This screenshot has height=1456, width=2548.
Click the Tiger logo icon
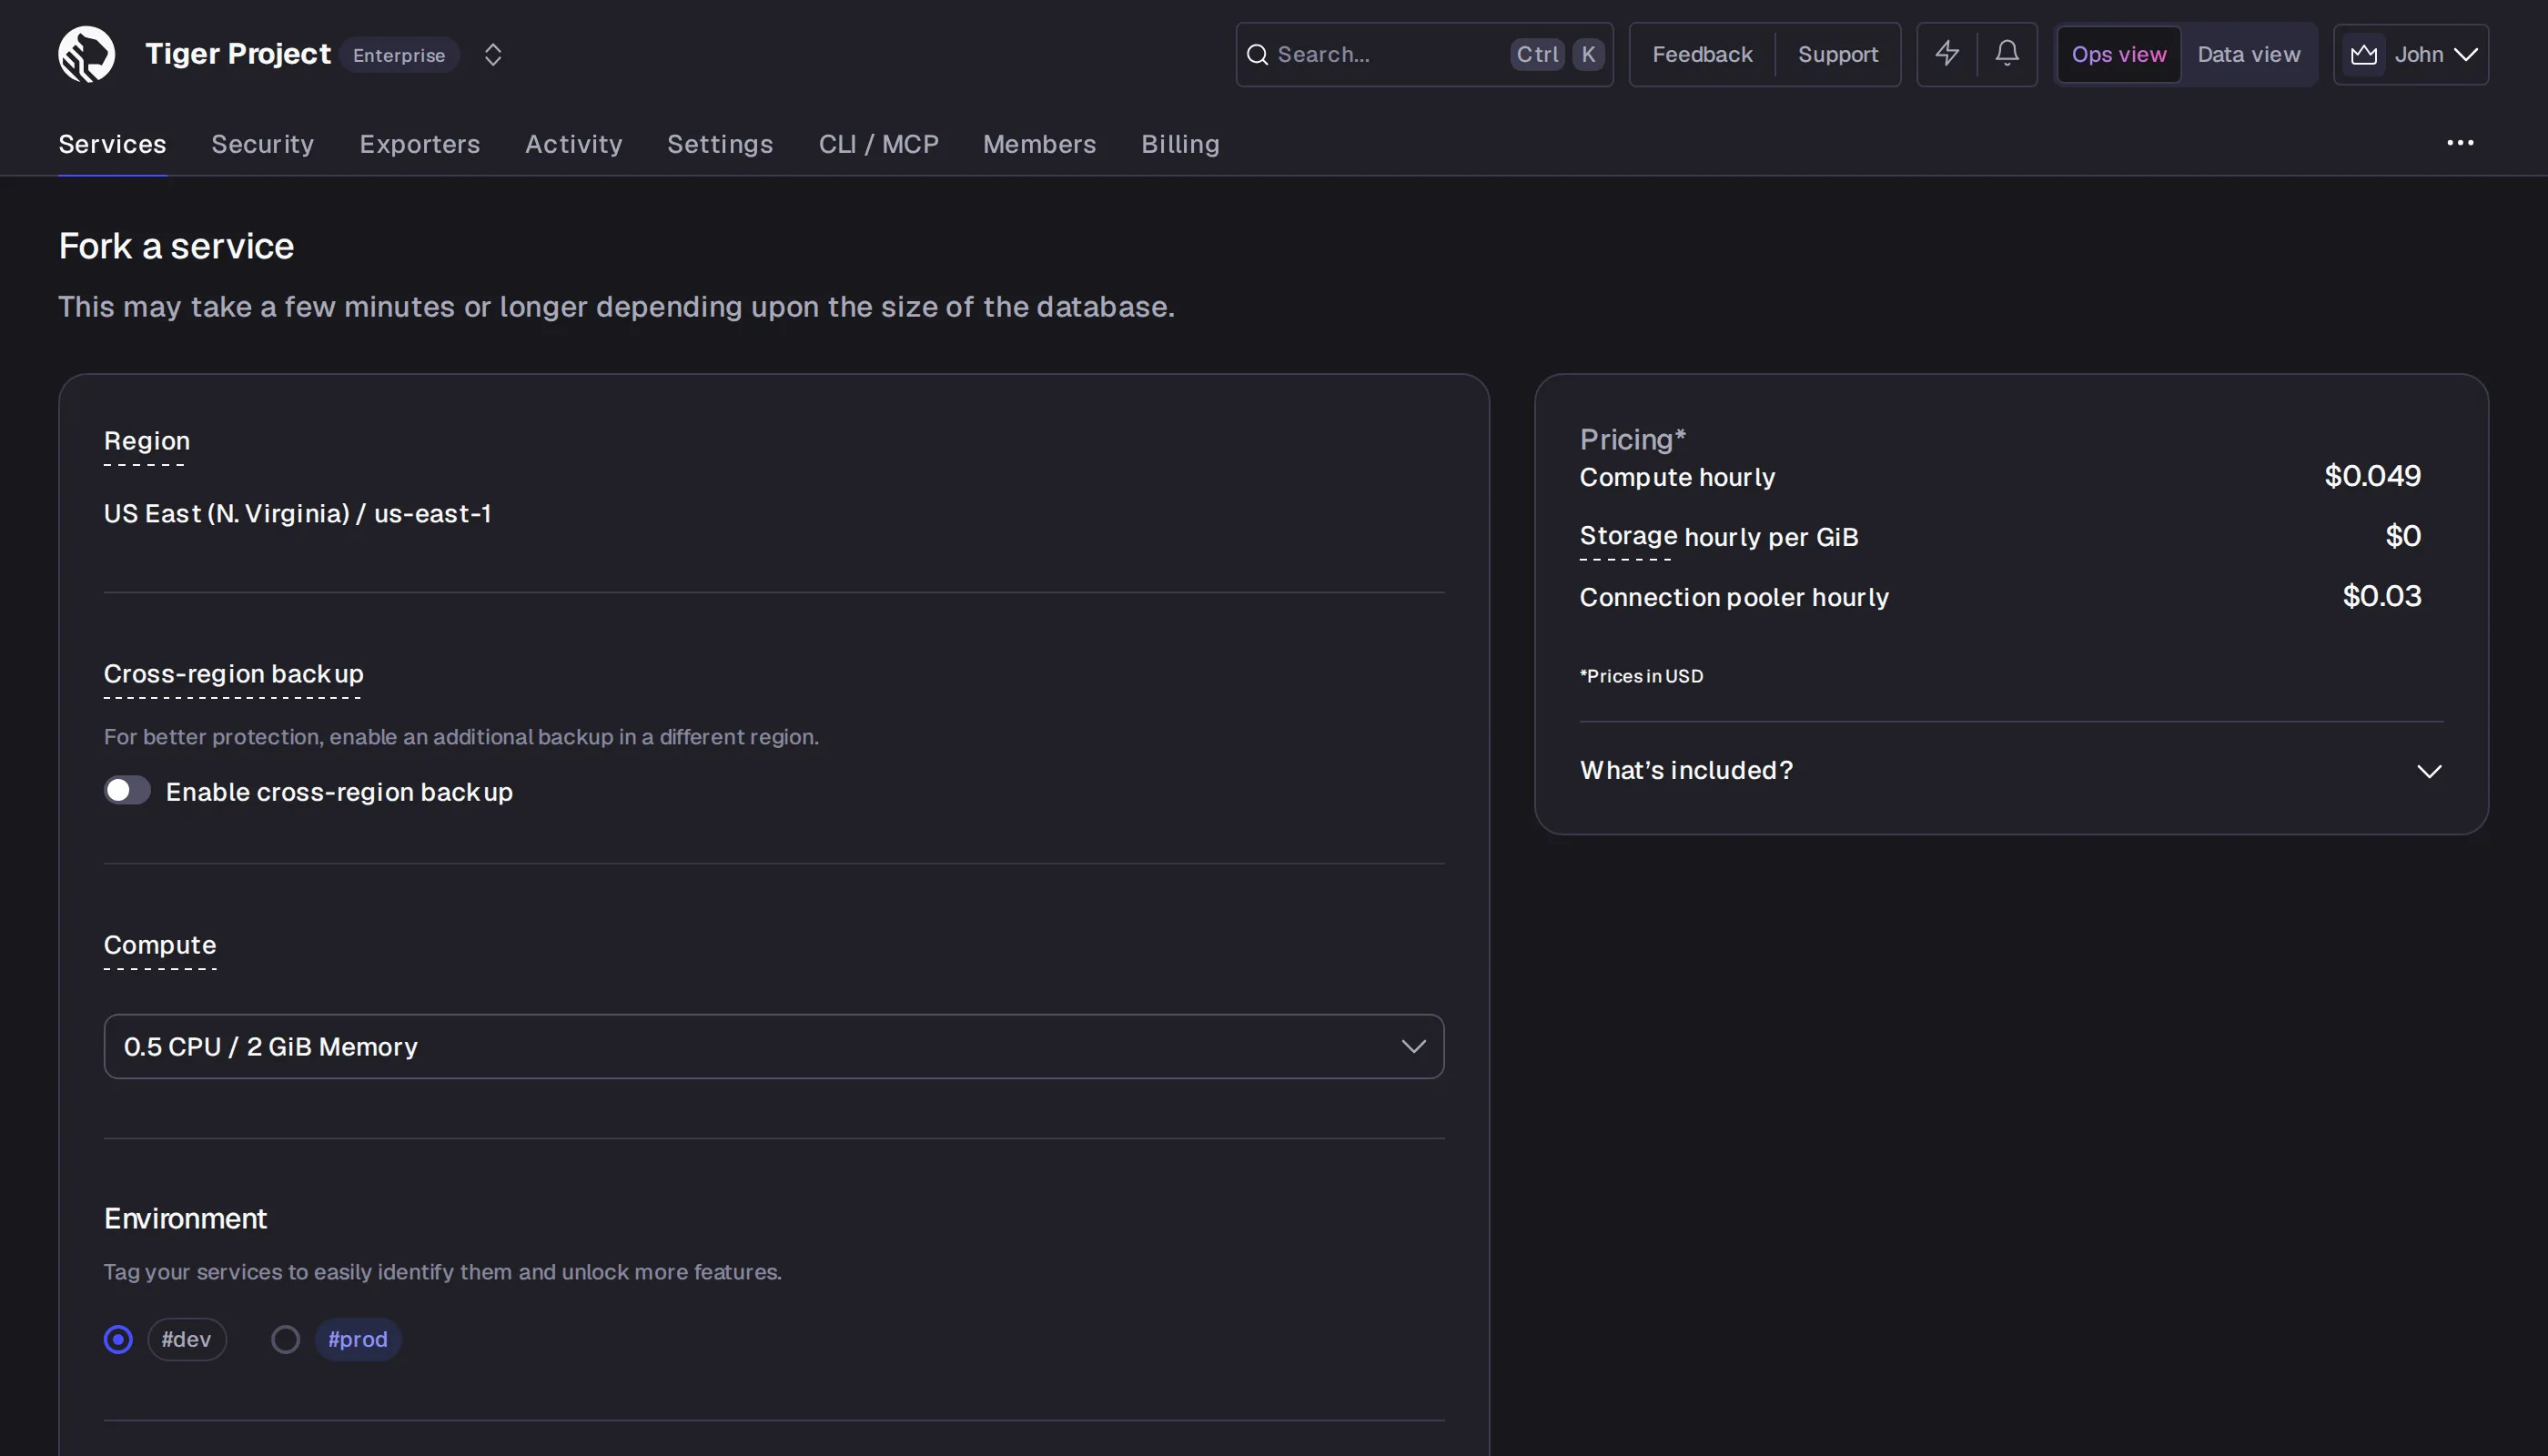point(87,54)
